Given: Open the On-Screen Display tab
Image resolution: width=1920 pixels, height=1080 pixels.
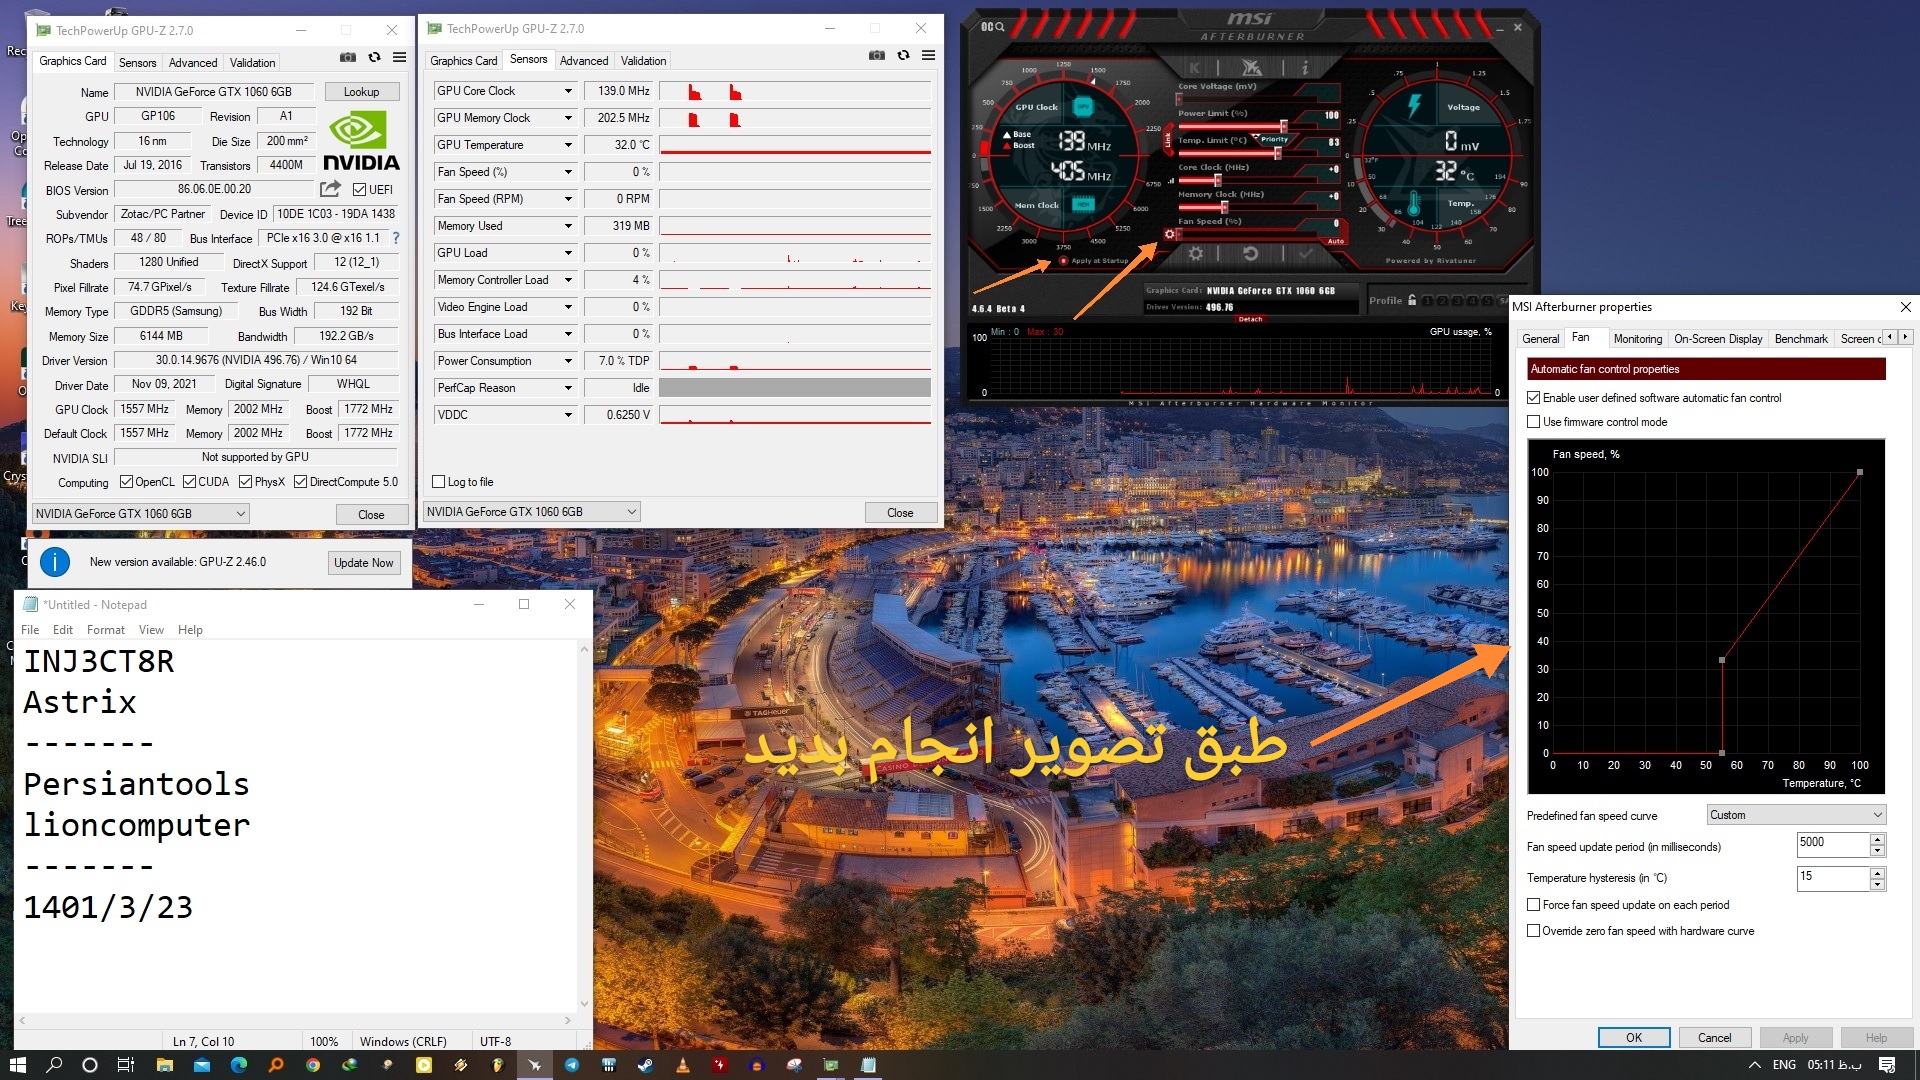Looking at the screenshot, I should tap(1718, 339).
